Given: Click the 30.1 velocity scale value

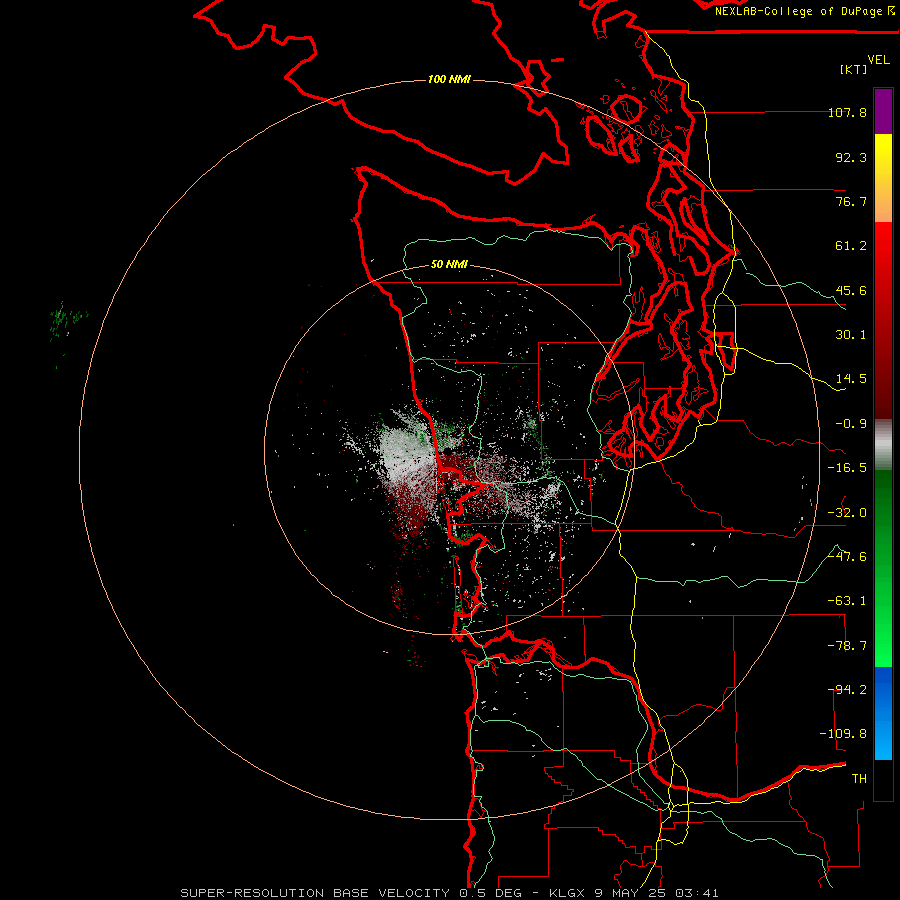Looking at the screenshot, I should 851,335.
